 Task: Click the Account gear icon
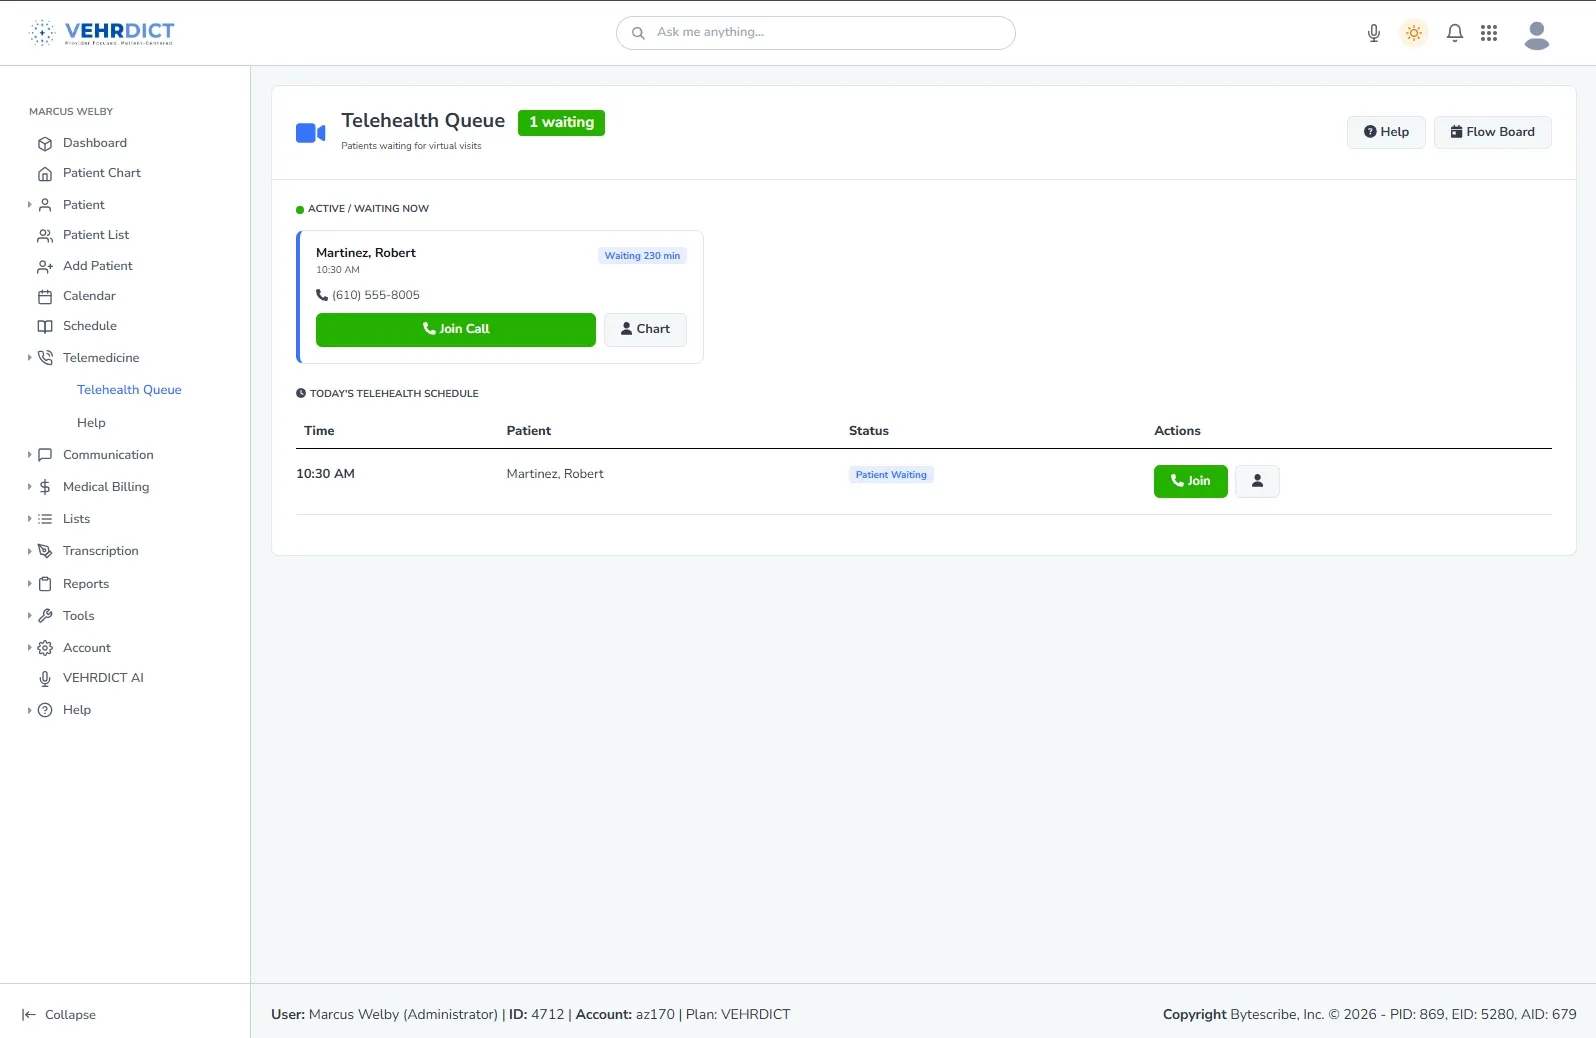pos(45,648)
